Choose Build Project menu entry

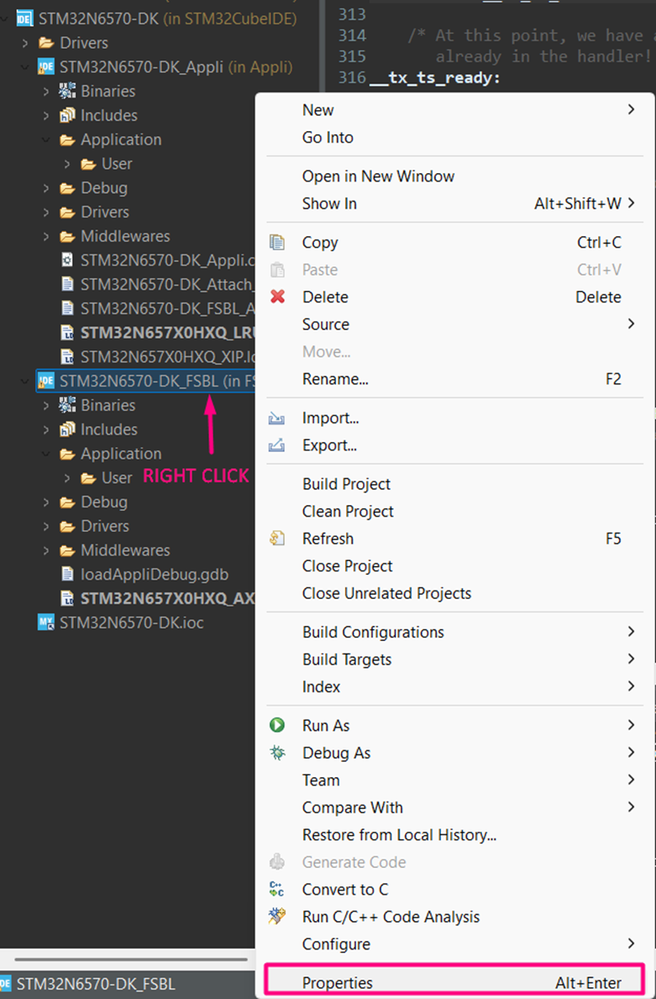(346, 484)
